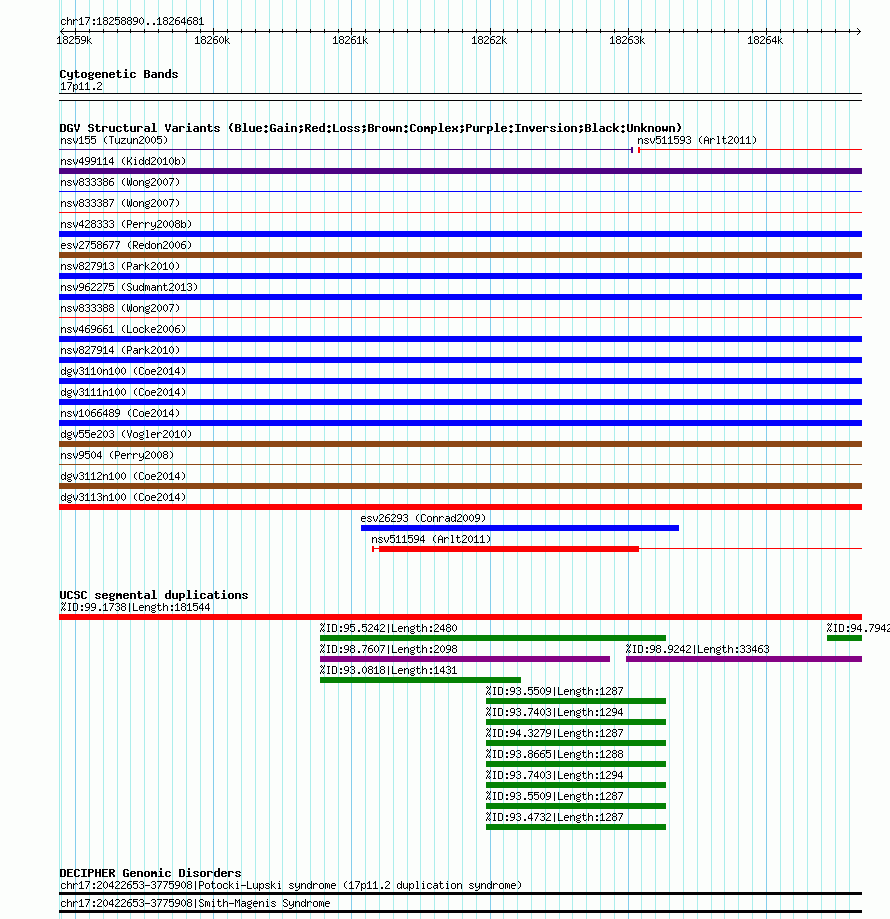The height and width of the screenshot is (919, 890).
Task: Select the 17p11.2 band label
Action: (x=81, y=86)
